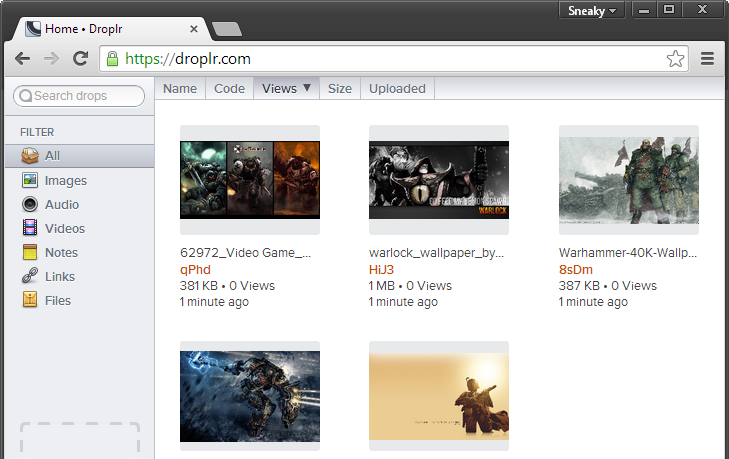Sort drops by Views column
Image resolution: width=729 pixels, height=459 pixels.
pos(286,88)
